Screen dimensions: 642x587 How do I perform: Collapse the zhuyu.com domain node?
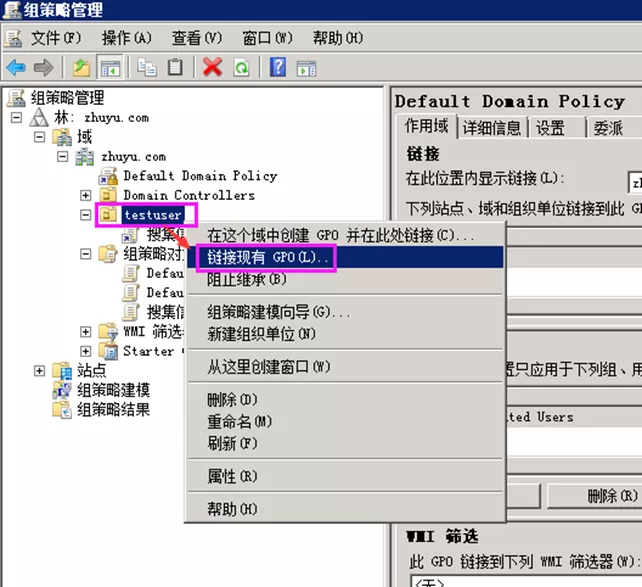(x=63, y=157)
